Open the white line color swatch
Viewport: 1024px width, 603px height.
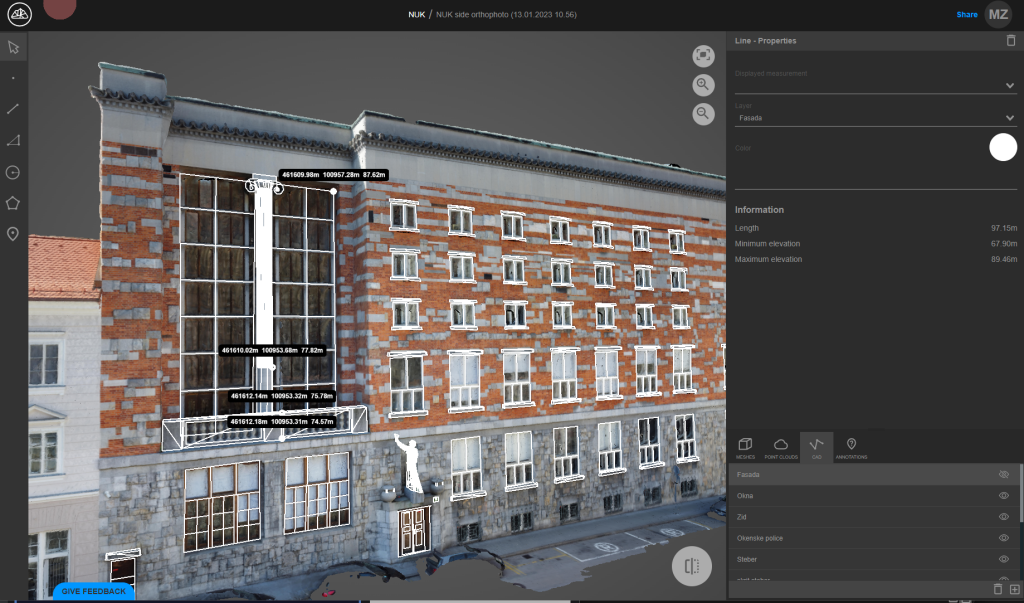(1002, 147)
